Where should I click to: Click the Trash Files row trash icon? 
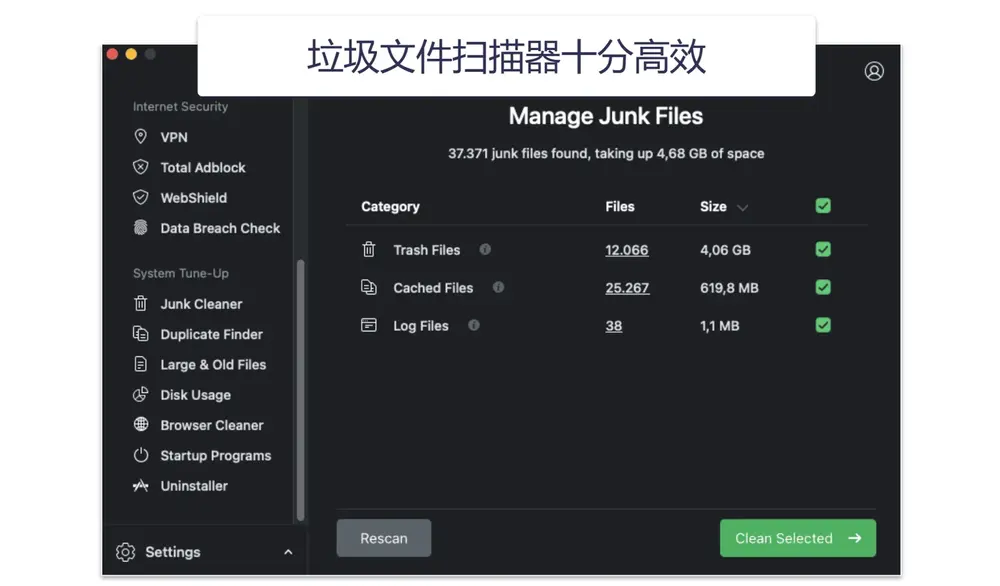coord(369,249)
